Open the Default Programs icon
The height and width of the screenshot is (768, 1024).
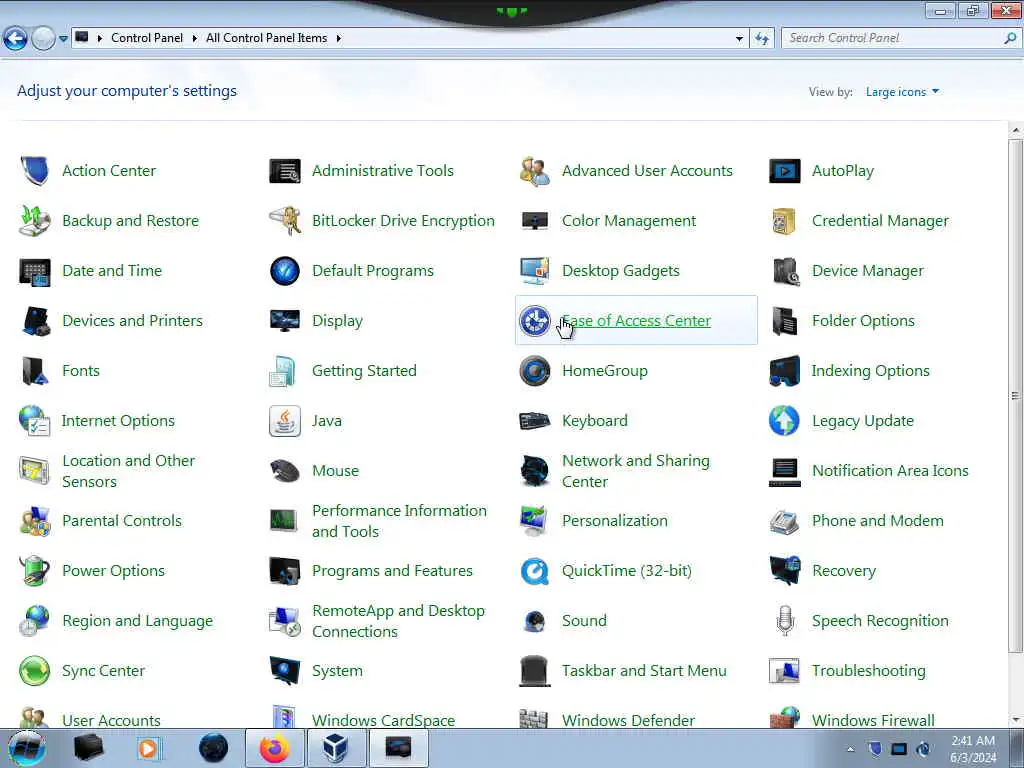(285, 271)
